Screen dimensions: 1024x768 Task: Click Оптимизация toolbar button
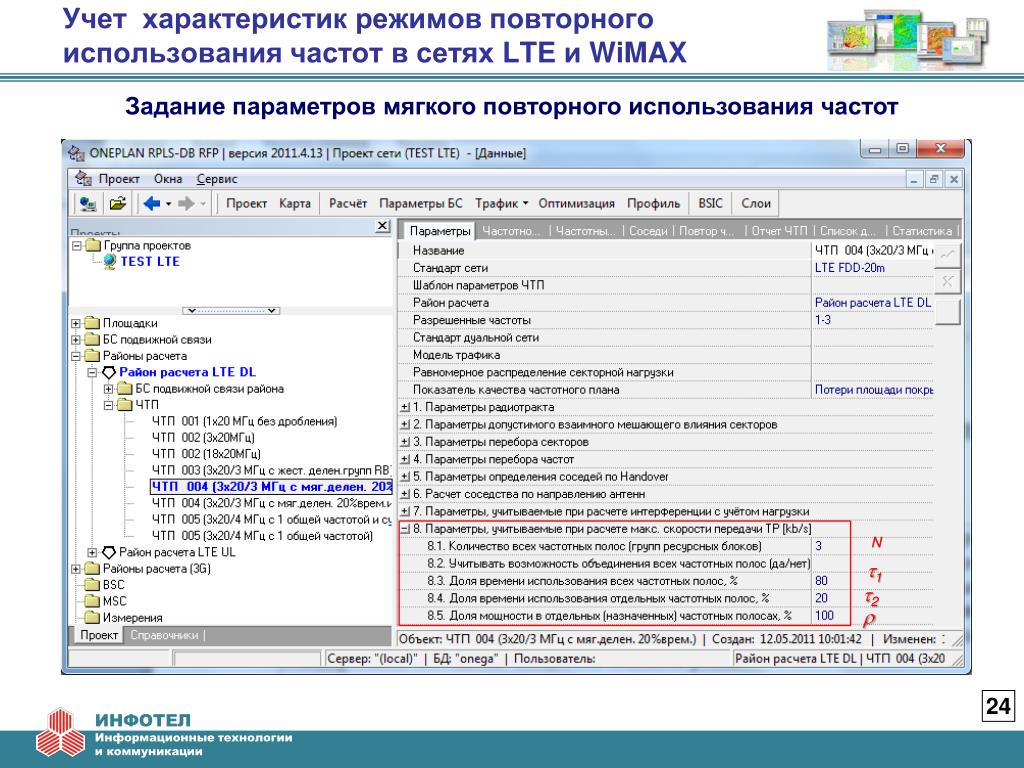[x=576, y=204]
